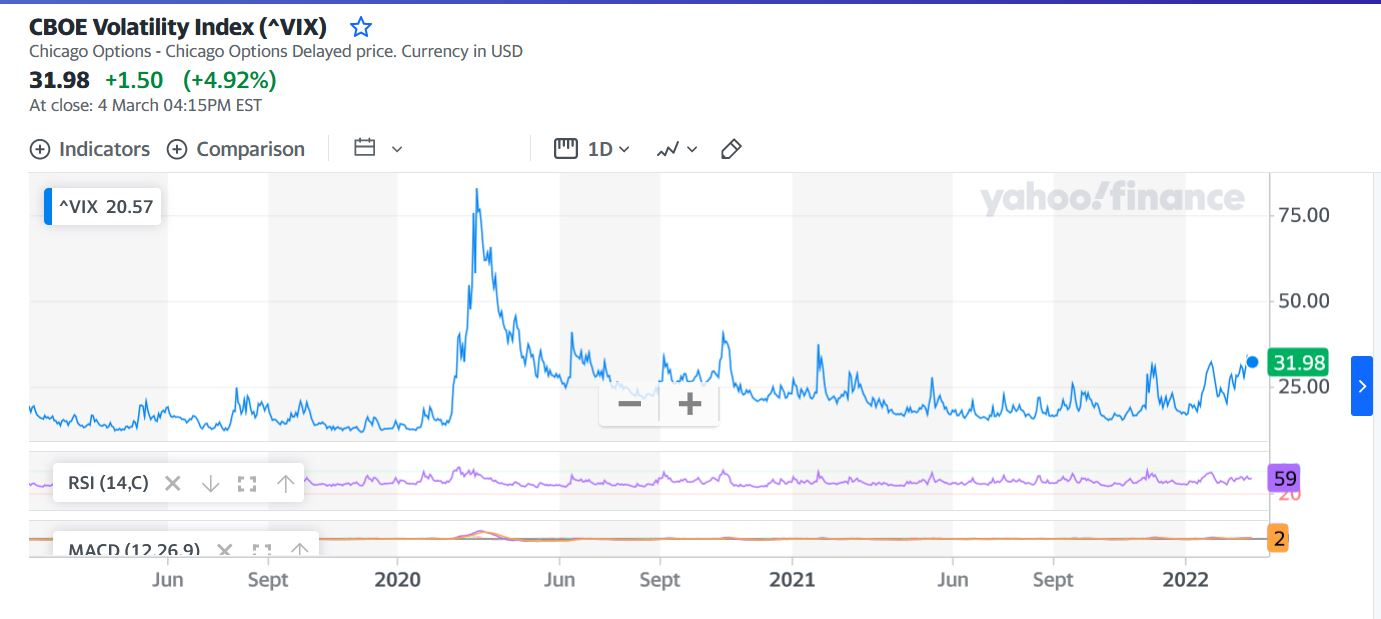This screenshot has height=619, width=1381.
Task: Remove the RSI (14,C) indicator
Action: [x=173, y=484]
